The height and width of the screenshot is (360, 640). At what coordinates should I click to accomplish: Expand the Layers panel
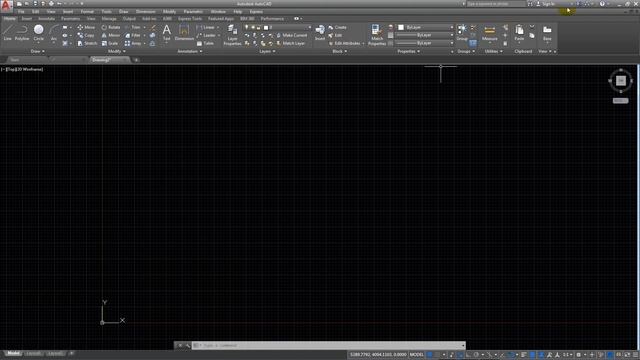click(267, 51)
